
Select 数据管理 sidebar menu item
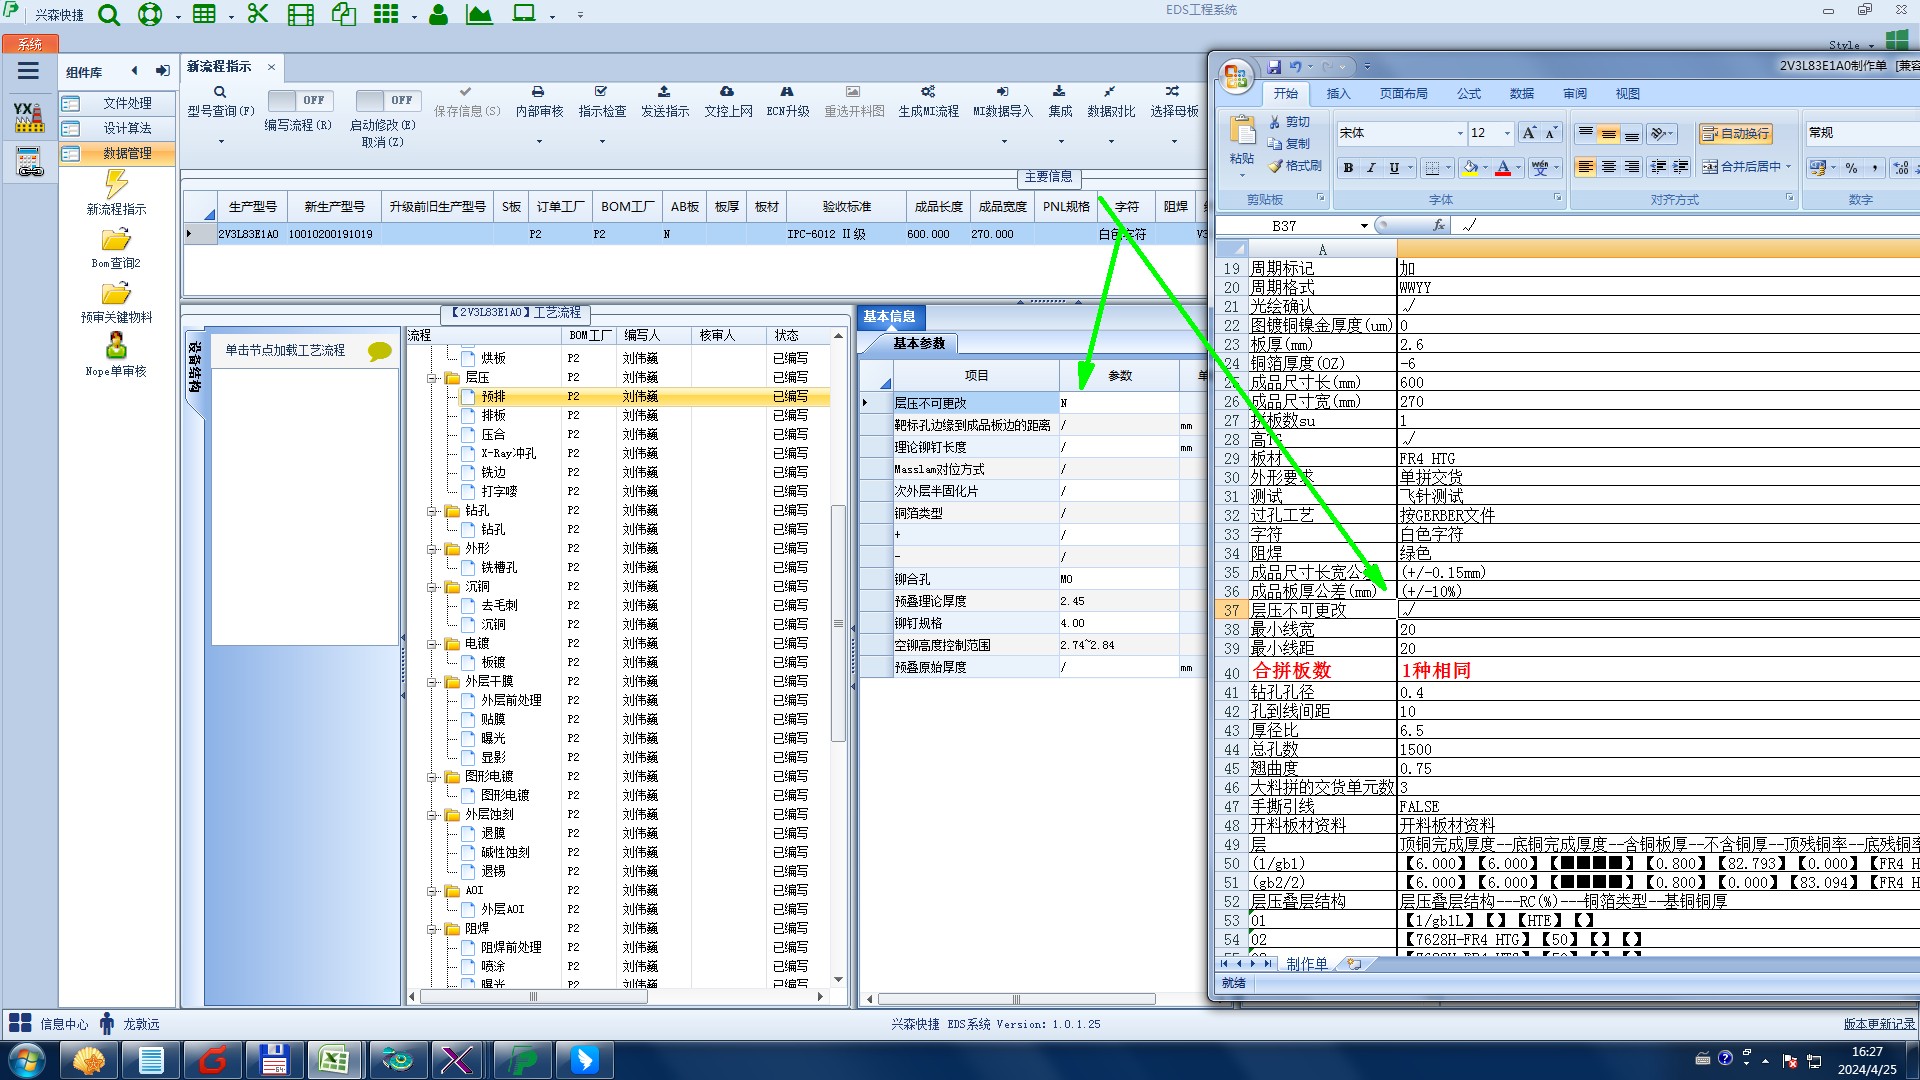click(x=127, y=154)
